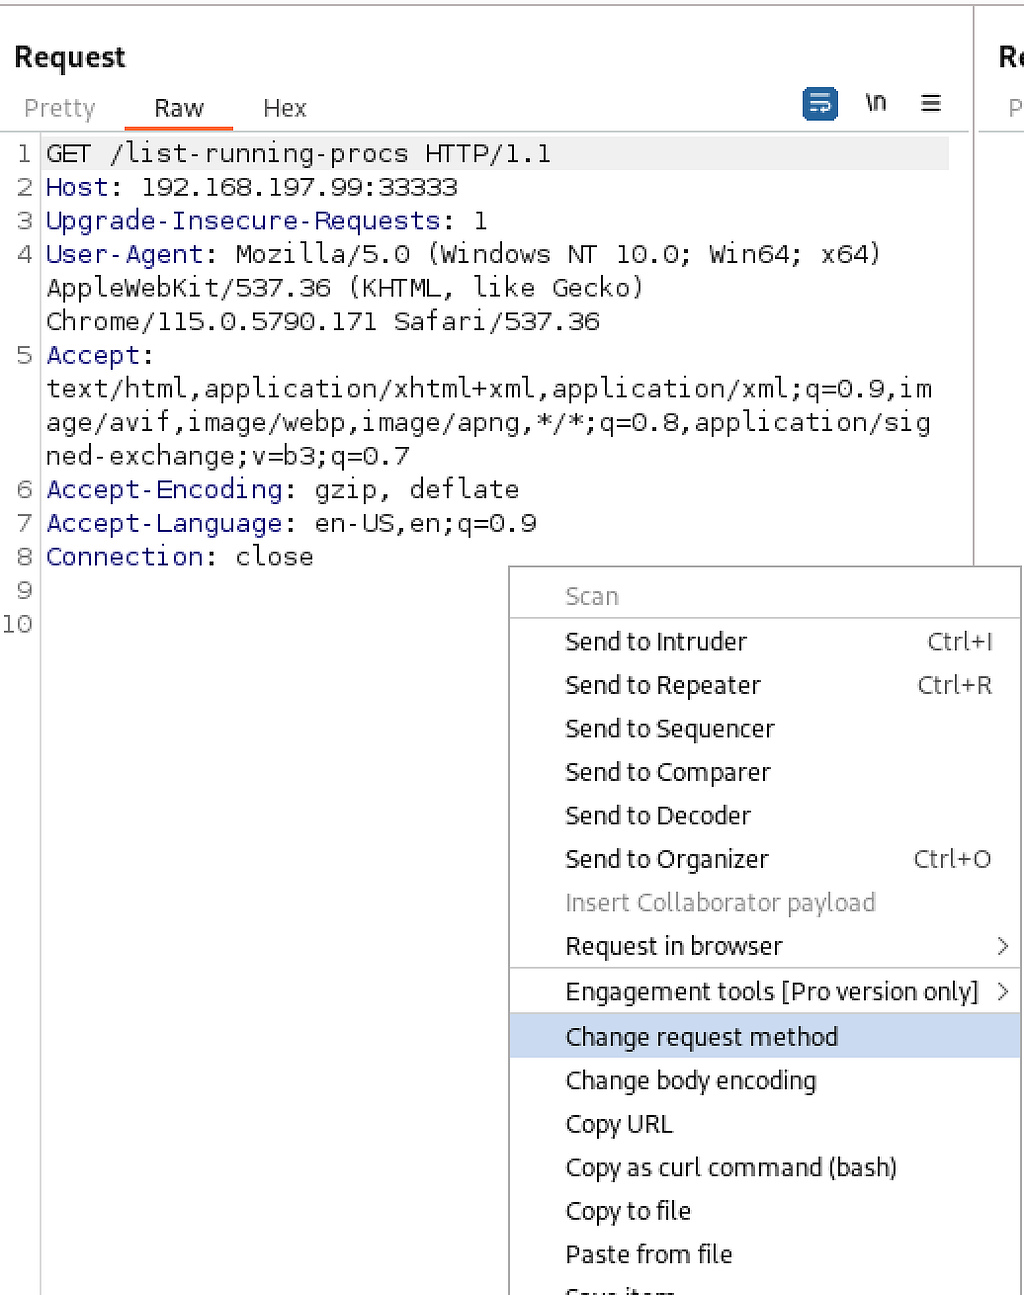Screen dimensions: 1024x1295
Task: Switch to the Hex tab
Action: coord(285,108)
